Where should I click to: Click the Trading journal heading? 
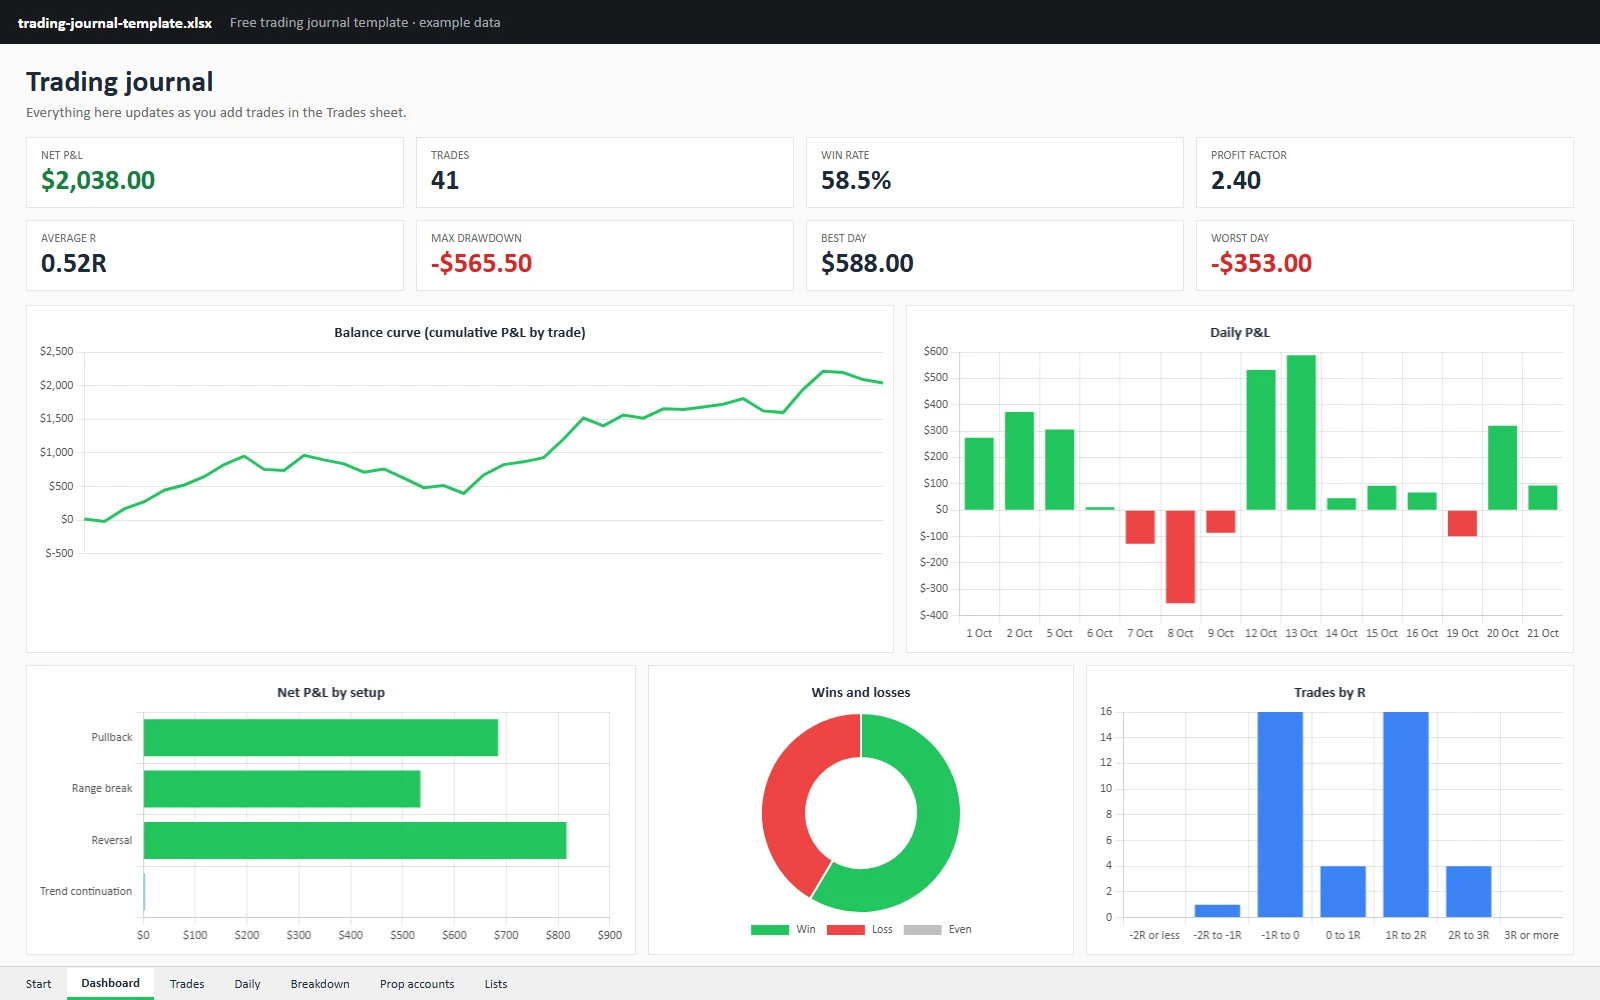point(120,82)
